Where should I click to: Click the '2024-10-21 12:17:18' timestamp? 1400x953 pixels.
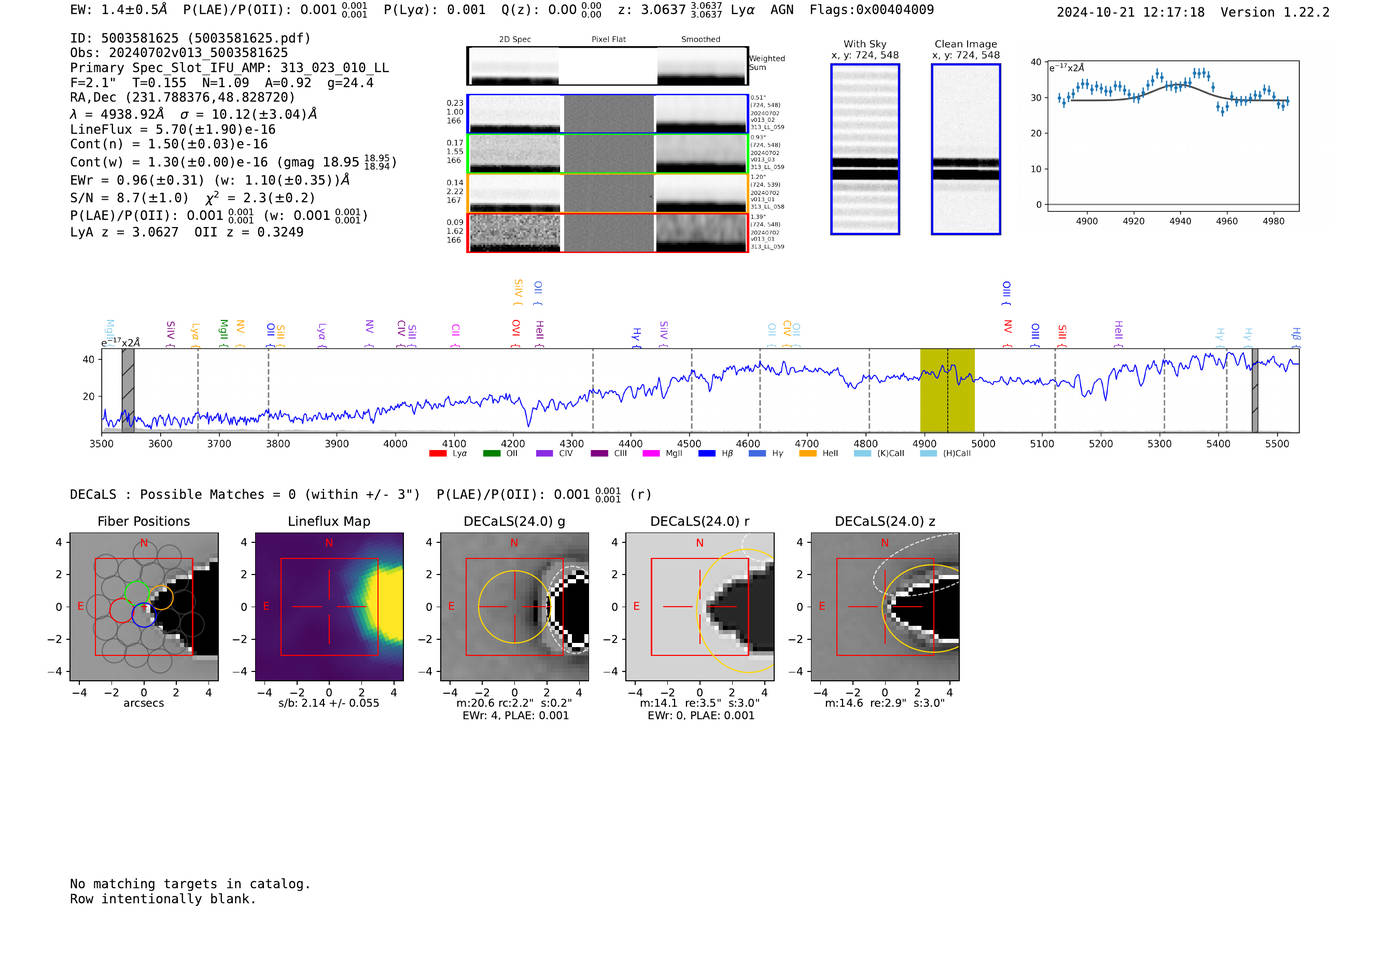click(1131, 12)
